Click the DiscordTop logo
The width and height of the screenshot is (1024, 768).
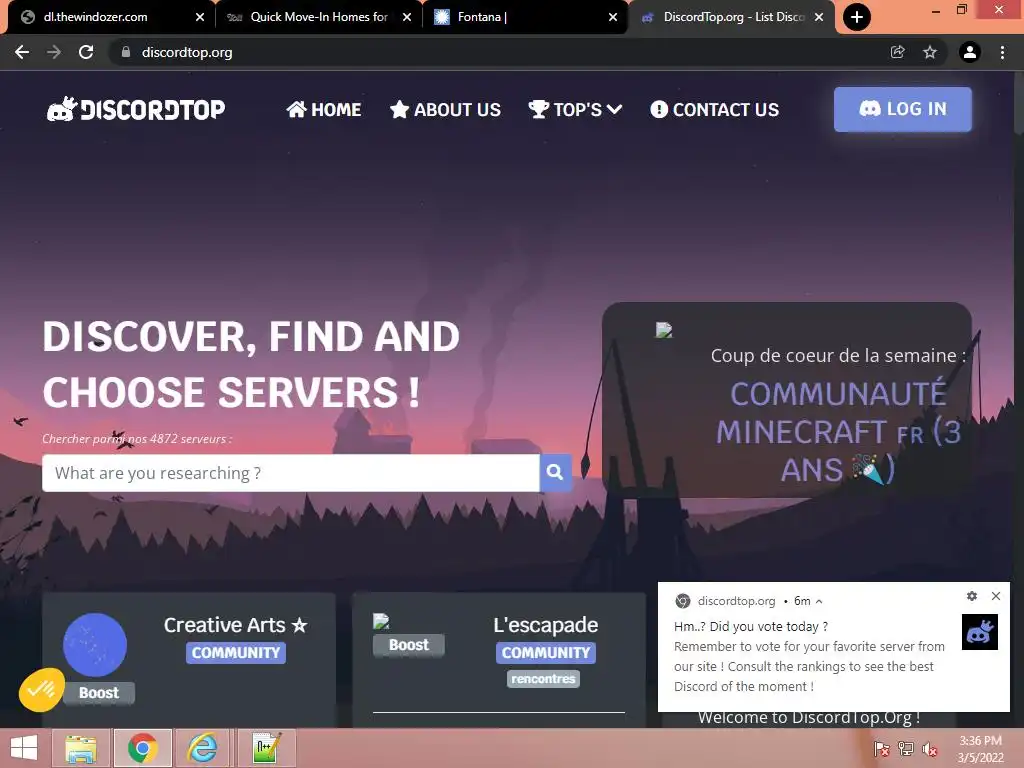[136, 109]
